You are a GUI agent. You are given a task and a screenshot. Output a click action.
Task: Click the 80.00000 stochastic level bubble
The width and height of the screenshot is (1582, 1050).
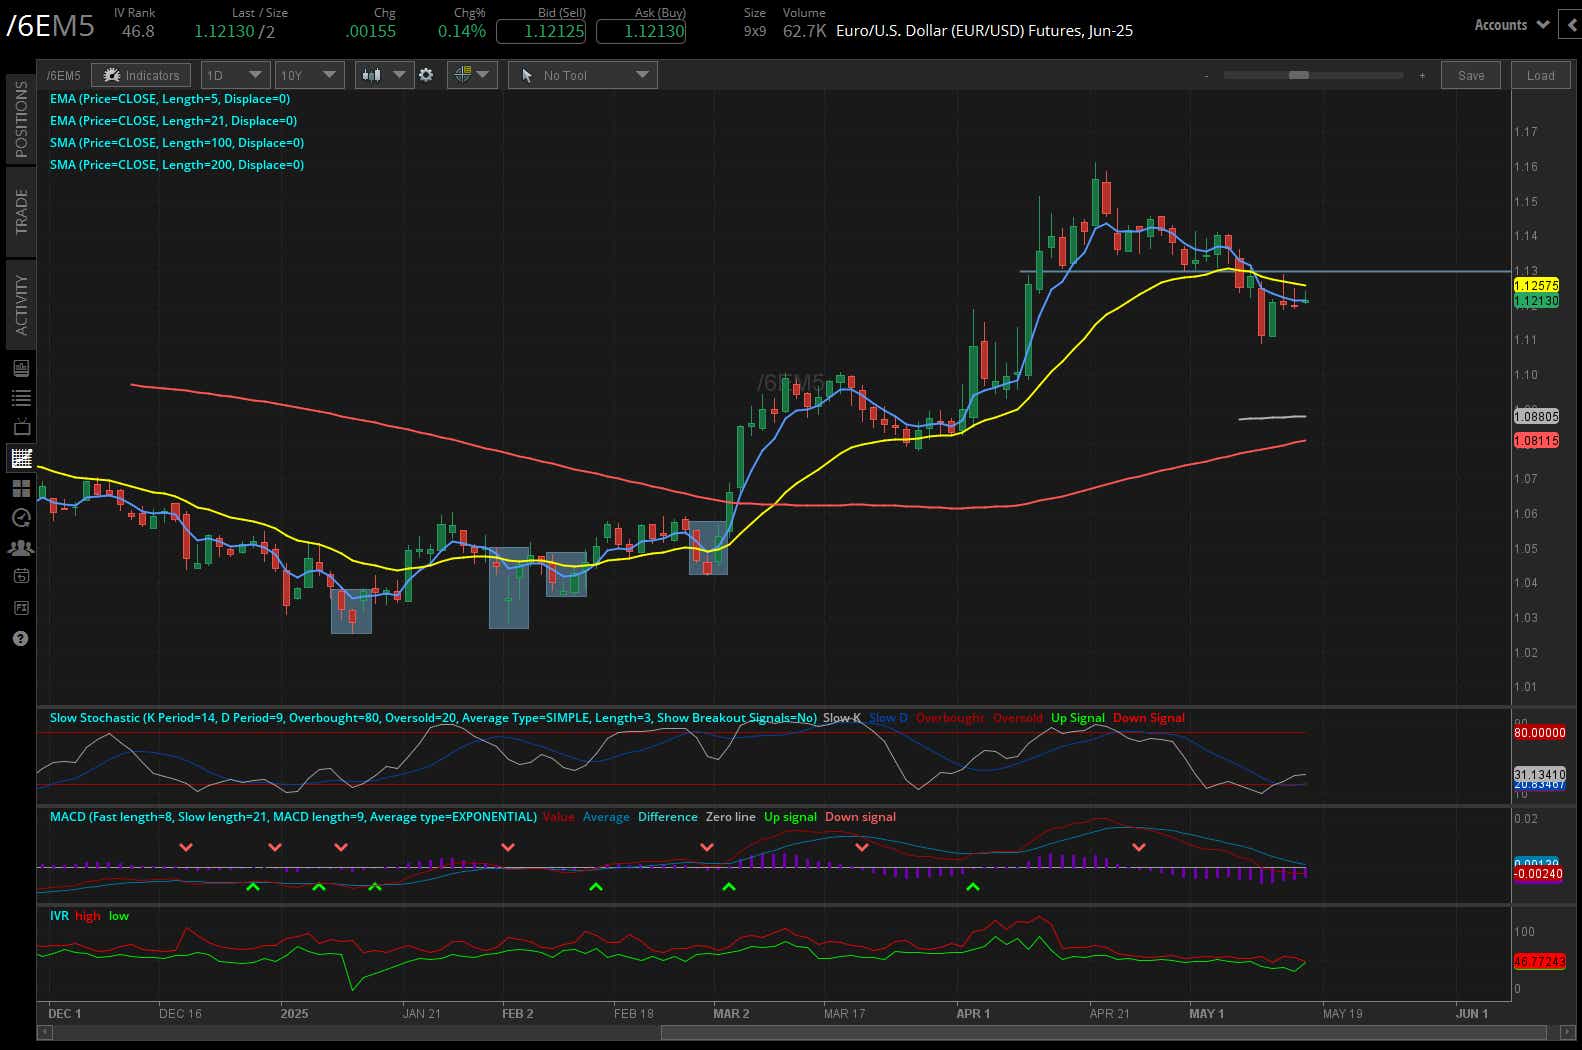[x=1539, y=733]
